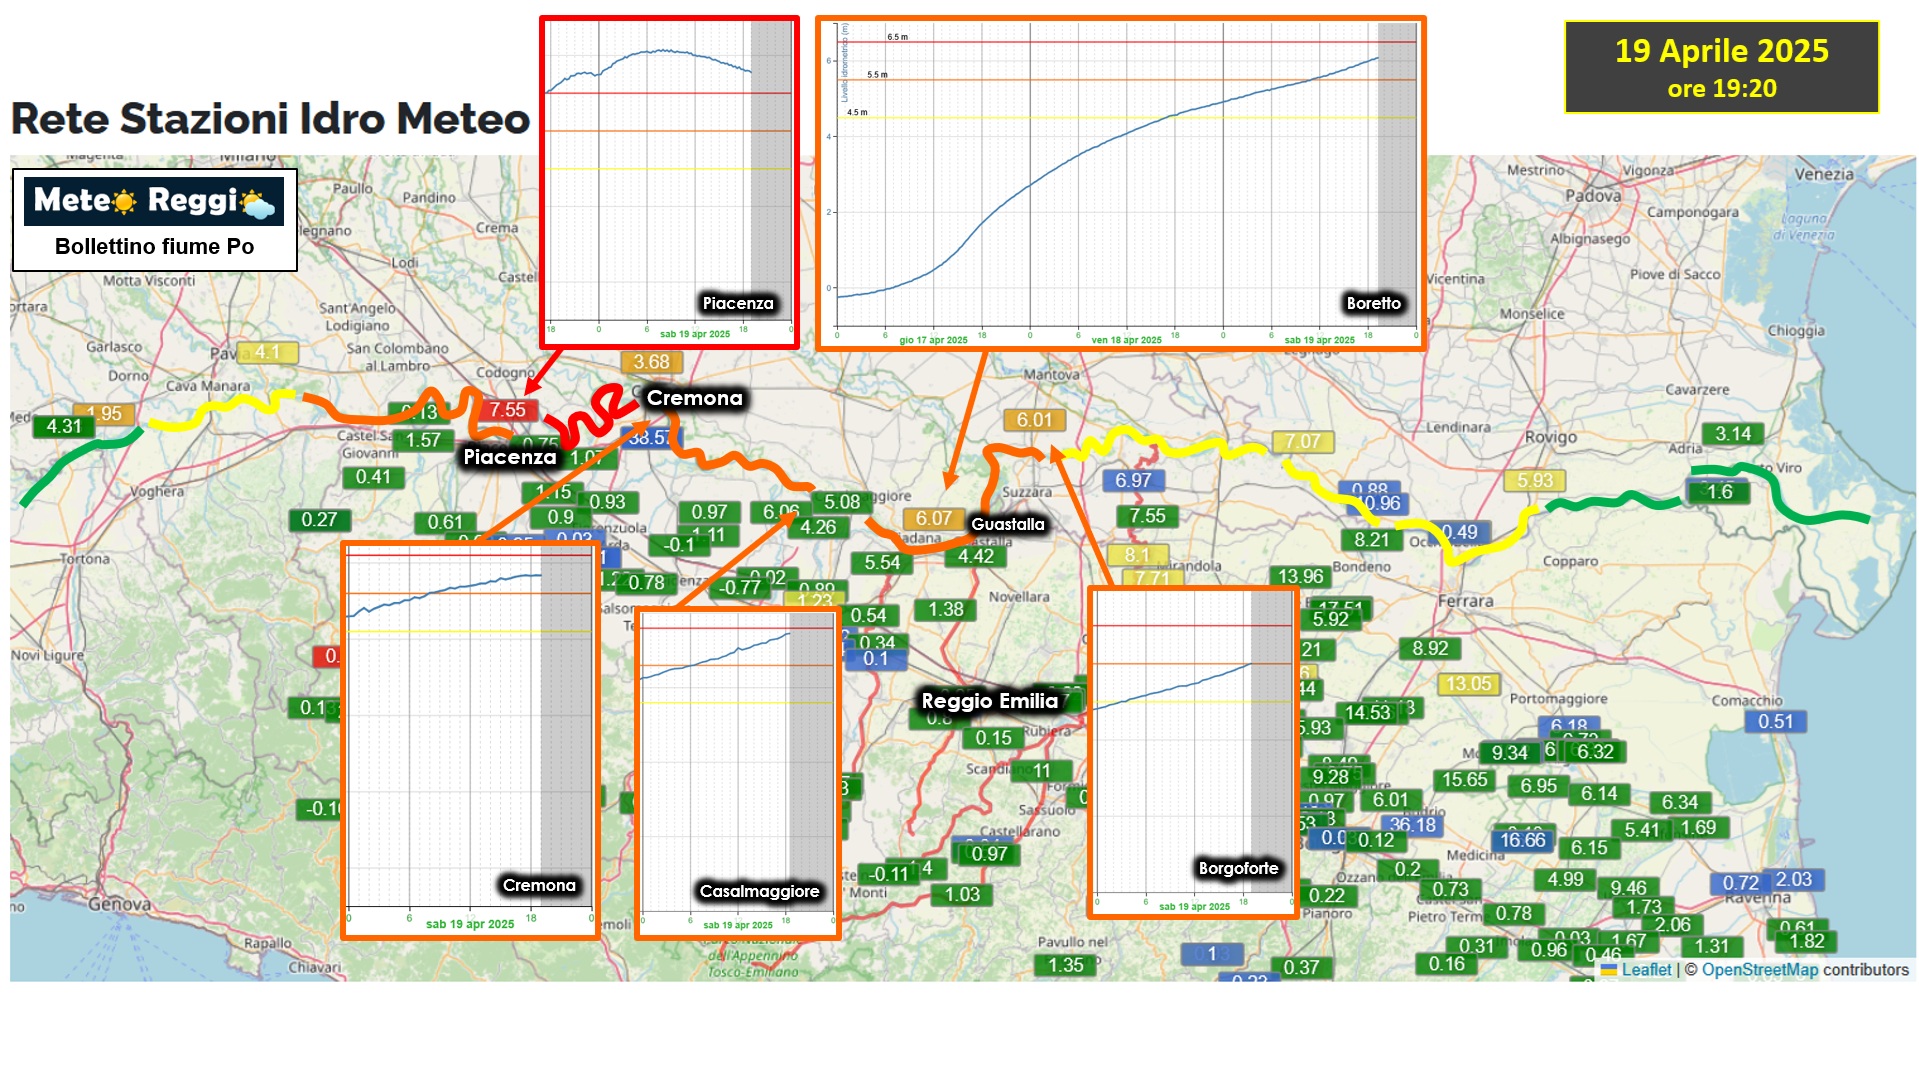Click the red 7.55 station marker
This screenshot has width=1919, height=1078.
tap(507, 410)
